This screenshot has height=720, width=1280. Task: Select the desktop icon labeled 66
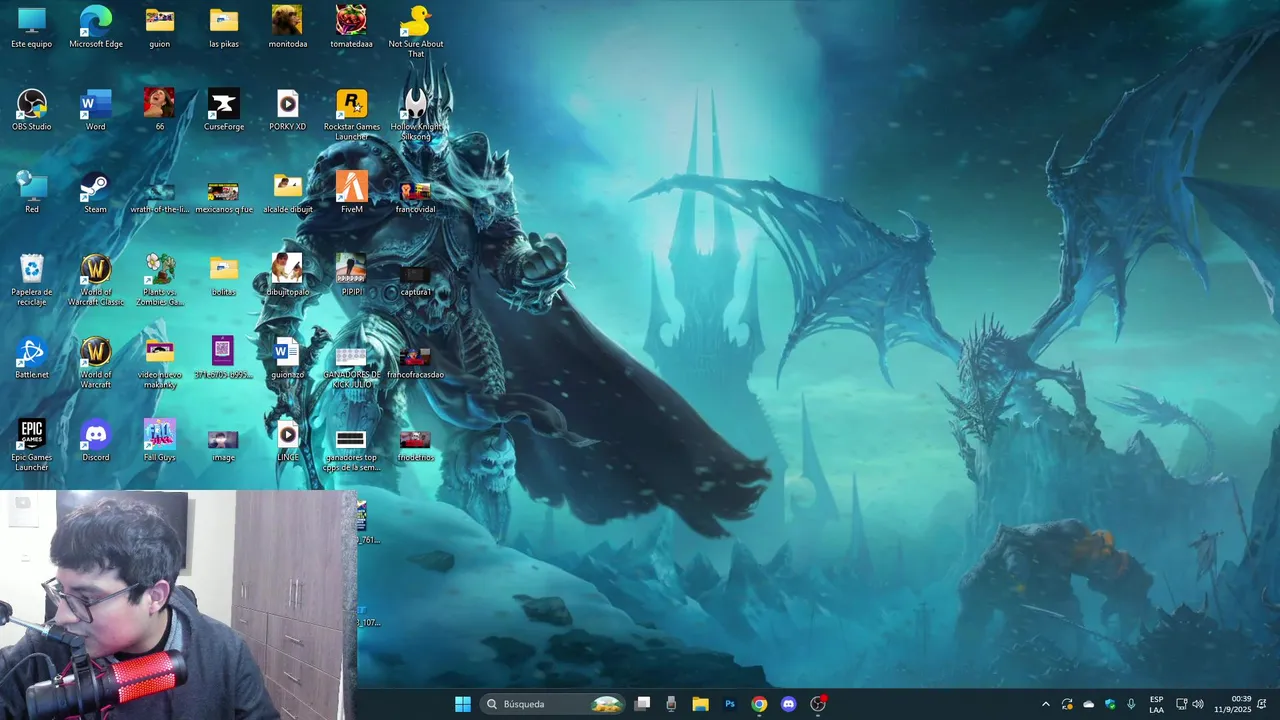tap(160, 110)
